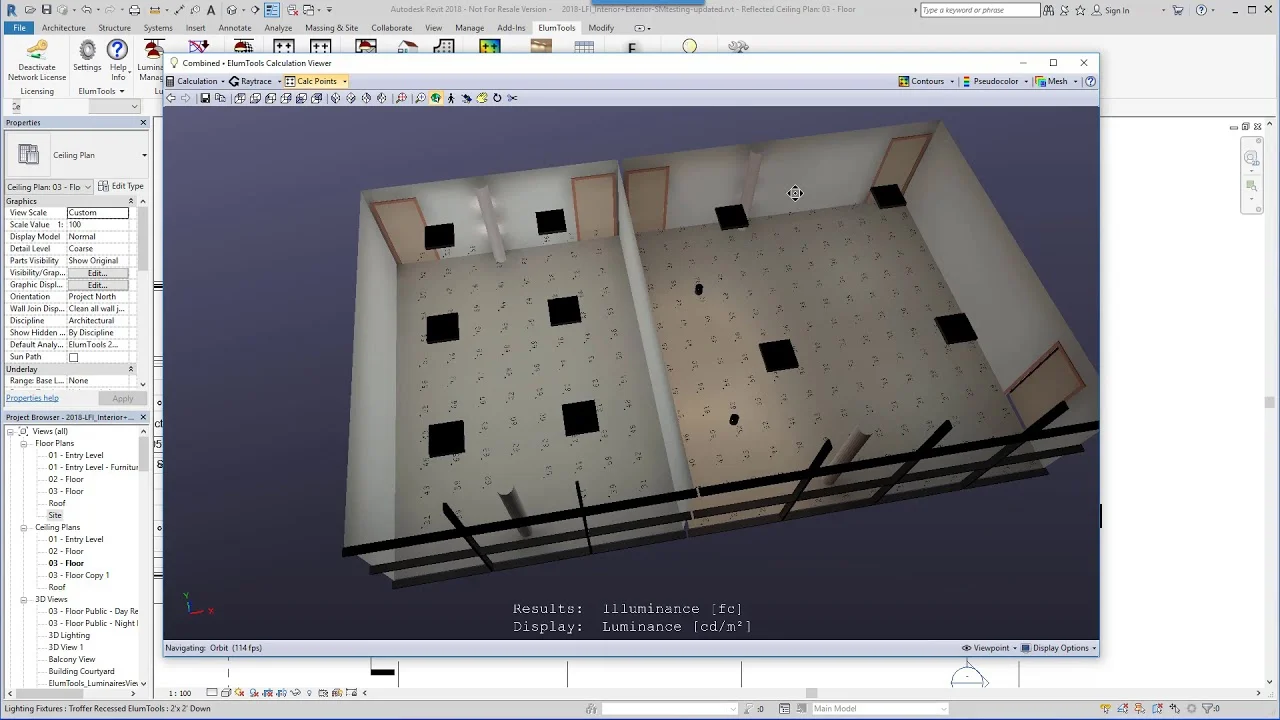Image resolution: width=1280 pixels, height=720 pixels.
Task: Click the forward arrow in the viewer toolbar
Action: click(x=185, y=98)
